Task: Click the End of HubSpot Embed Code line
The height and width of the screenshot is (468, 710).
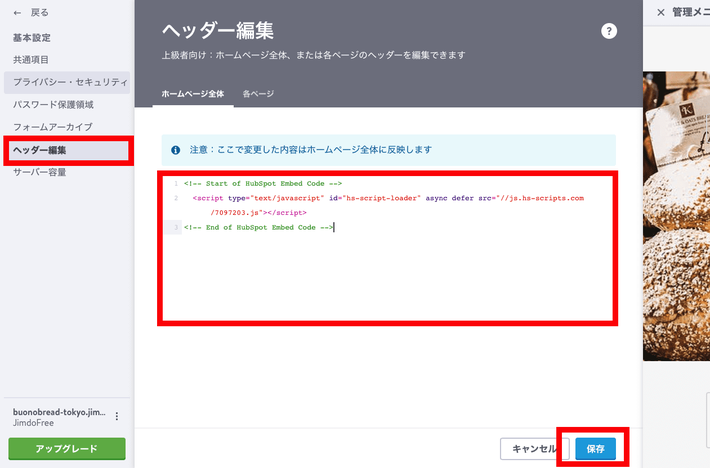Action: click(x=259, y=228)
